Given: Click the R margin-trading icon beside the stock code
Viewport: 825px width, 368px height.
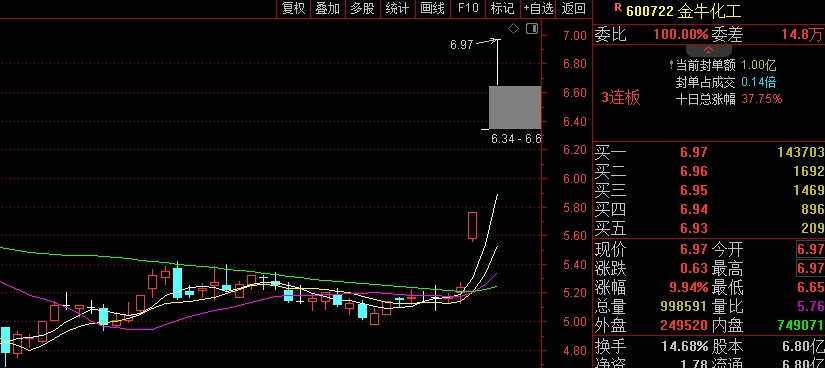Looking at the screenshot, I should click(x=617, y=8).
